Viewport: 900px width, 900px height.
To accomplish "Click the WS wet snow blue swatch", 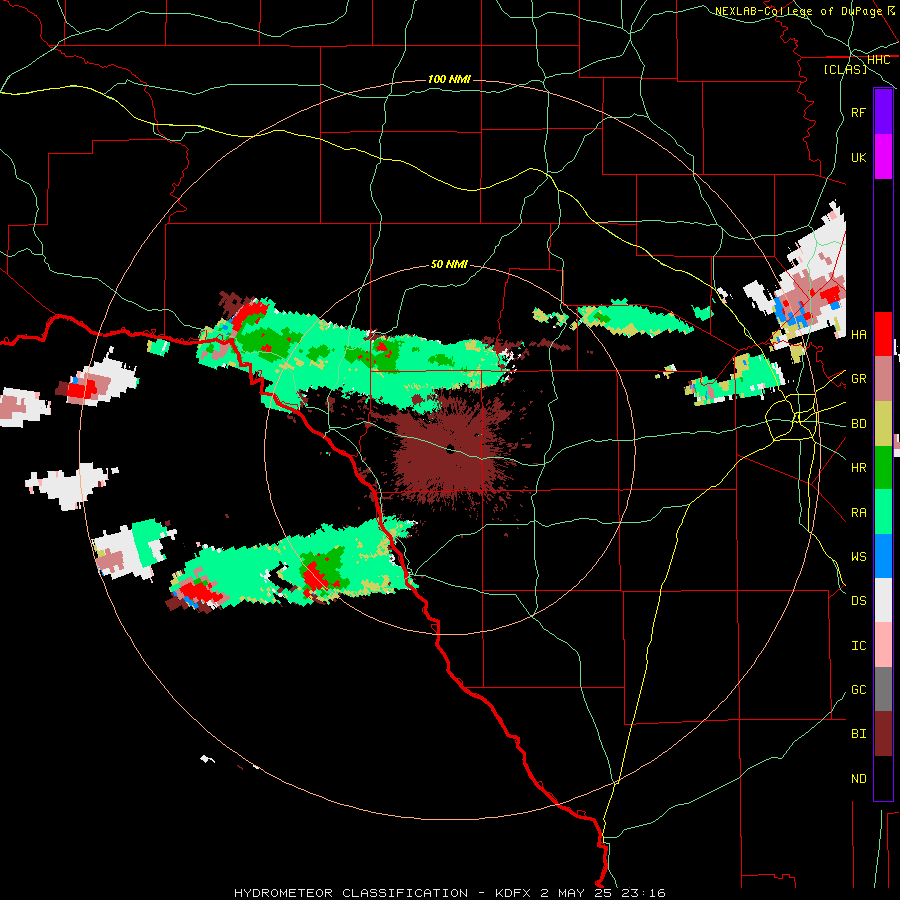I will [x=883, y=556].
